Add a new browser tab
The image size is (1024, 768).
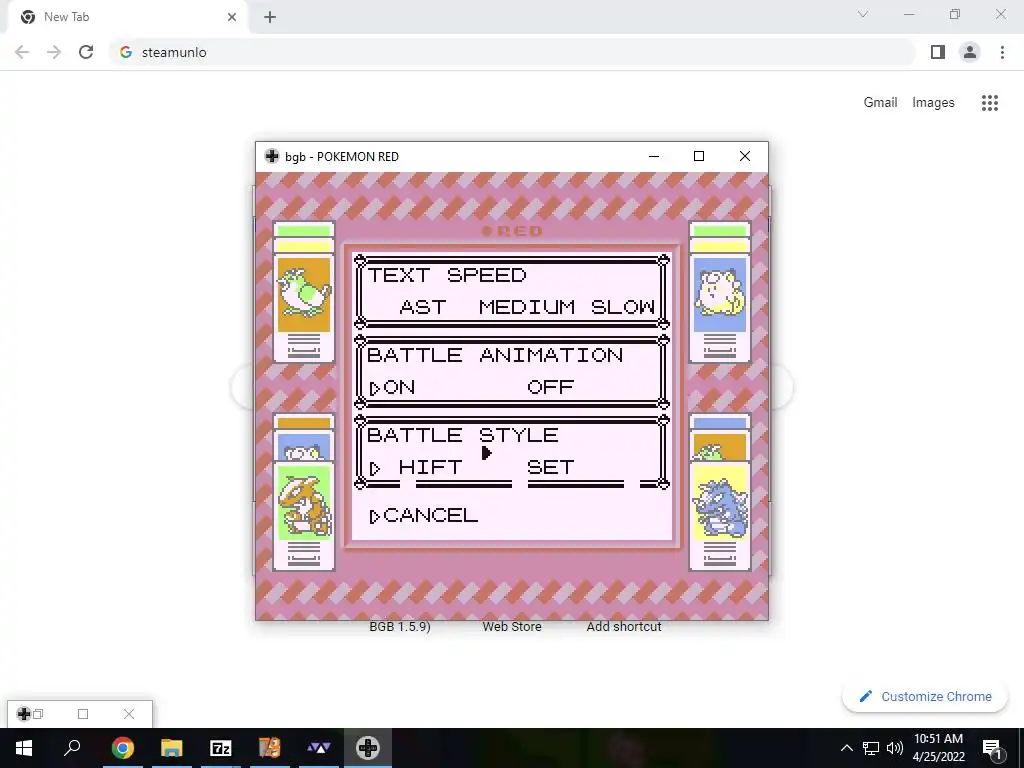(270, 17)
